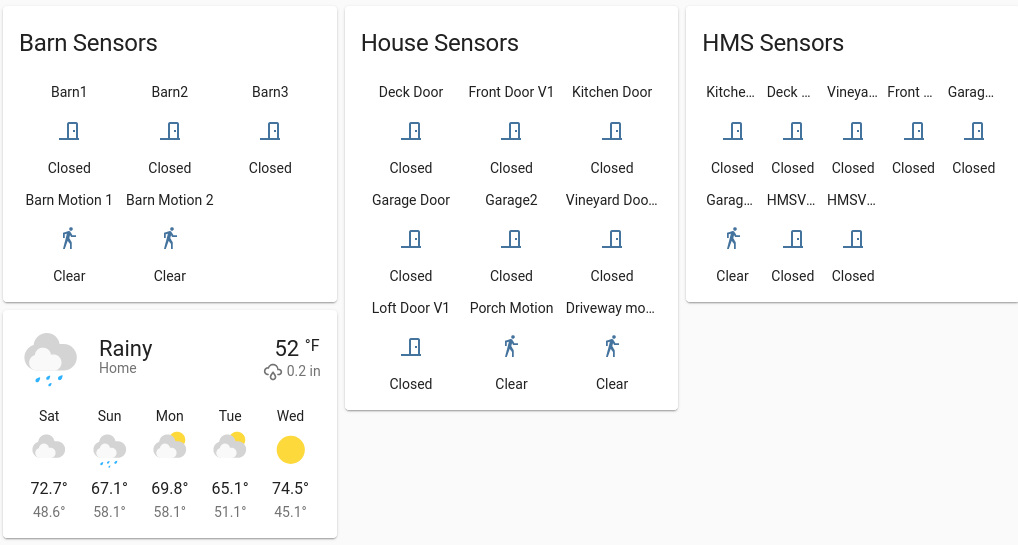Image resolution: width=1018 pixels, height=545 pixels.
Task: Click the Loft Door V1 door icon
Action: (411, 346)
